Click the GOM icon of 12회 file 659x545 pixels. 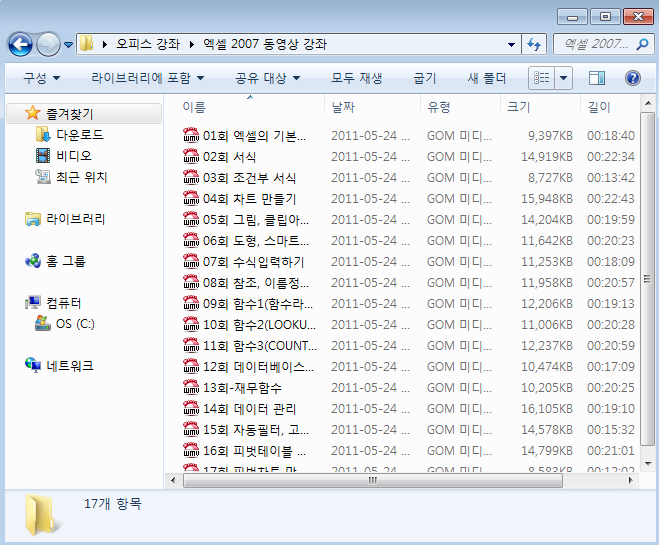[191, 366]
